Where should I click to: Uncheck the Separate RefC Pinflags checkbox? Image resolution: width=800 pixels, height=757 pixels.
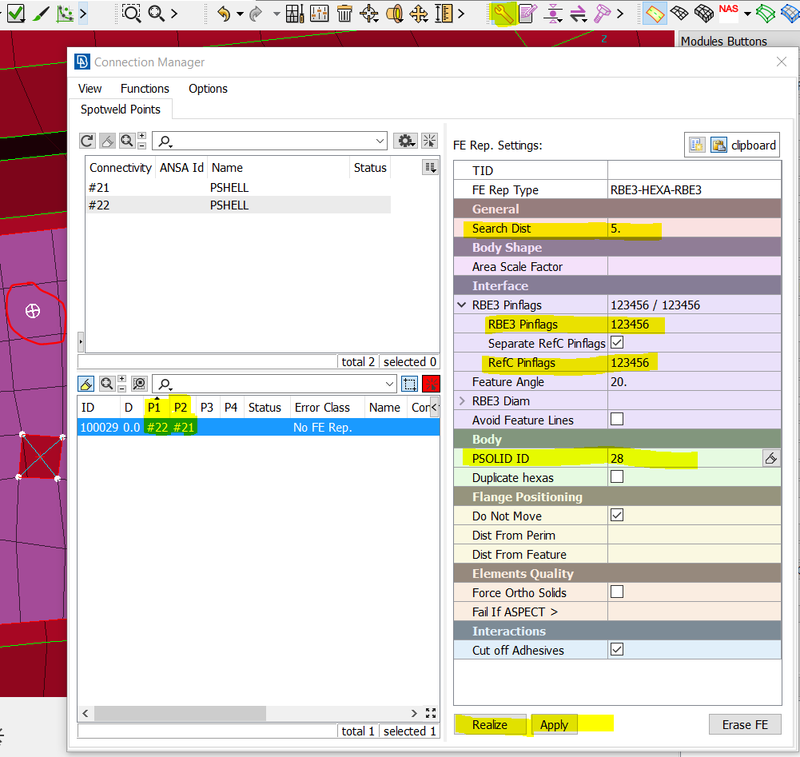(617, 343)
